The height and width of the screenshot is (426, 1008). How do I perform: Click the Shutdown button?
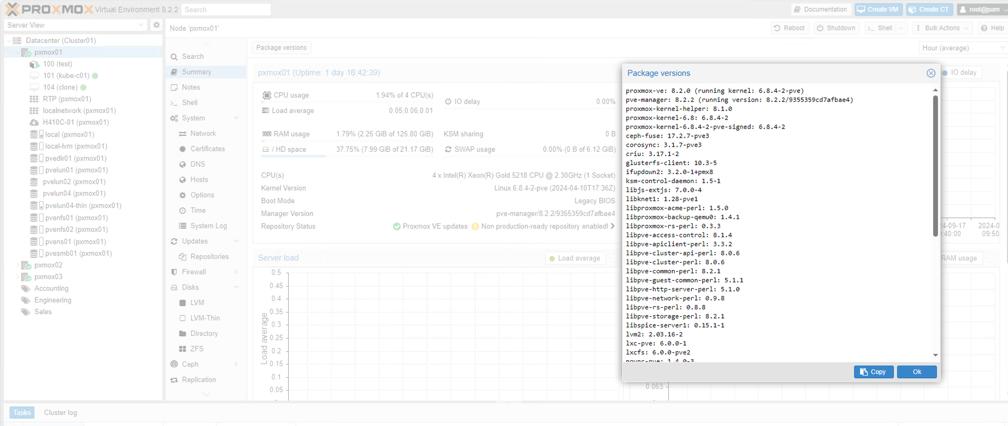coord(837,28)
